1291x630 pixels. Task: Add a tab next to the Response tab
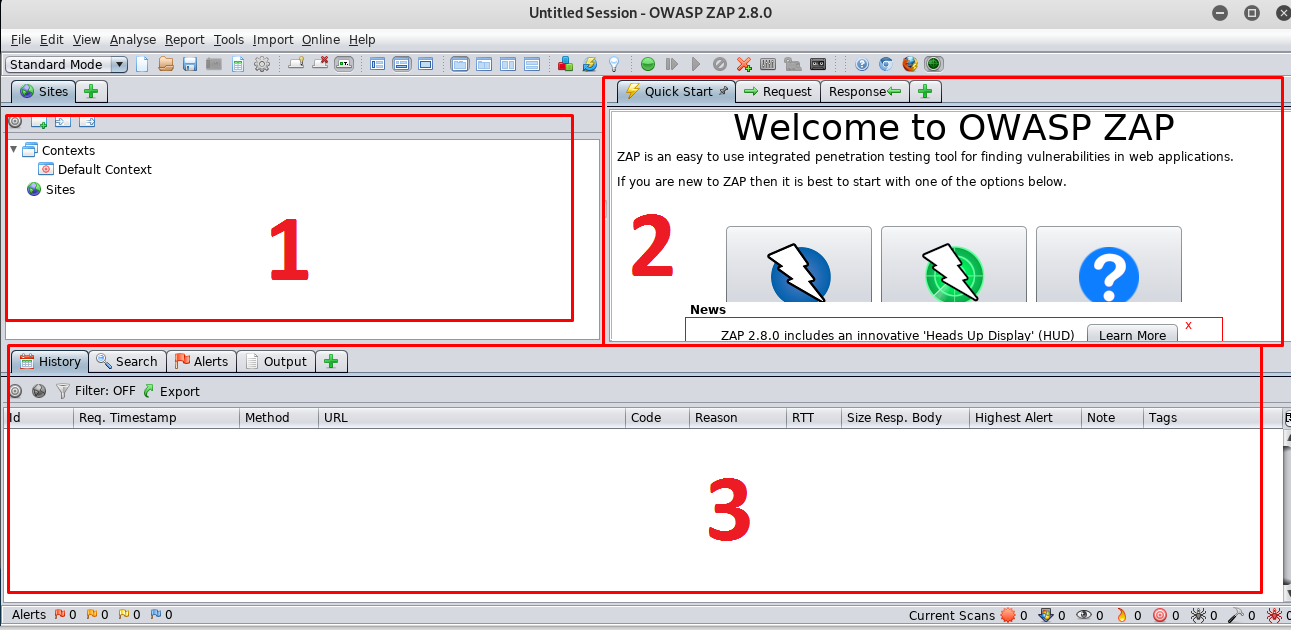pyautogui.click(x=925, y=91)
